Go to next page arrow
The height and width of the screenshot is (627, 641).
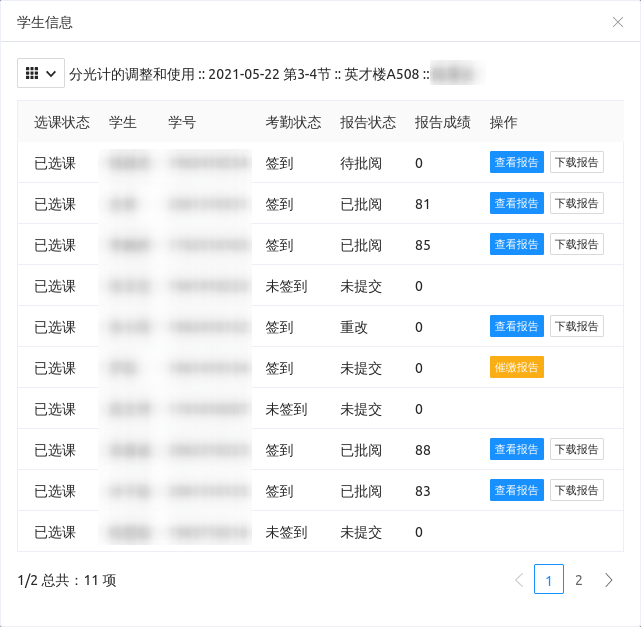pyautogui.click(x=608, y=580)
